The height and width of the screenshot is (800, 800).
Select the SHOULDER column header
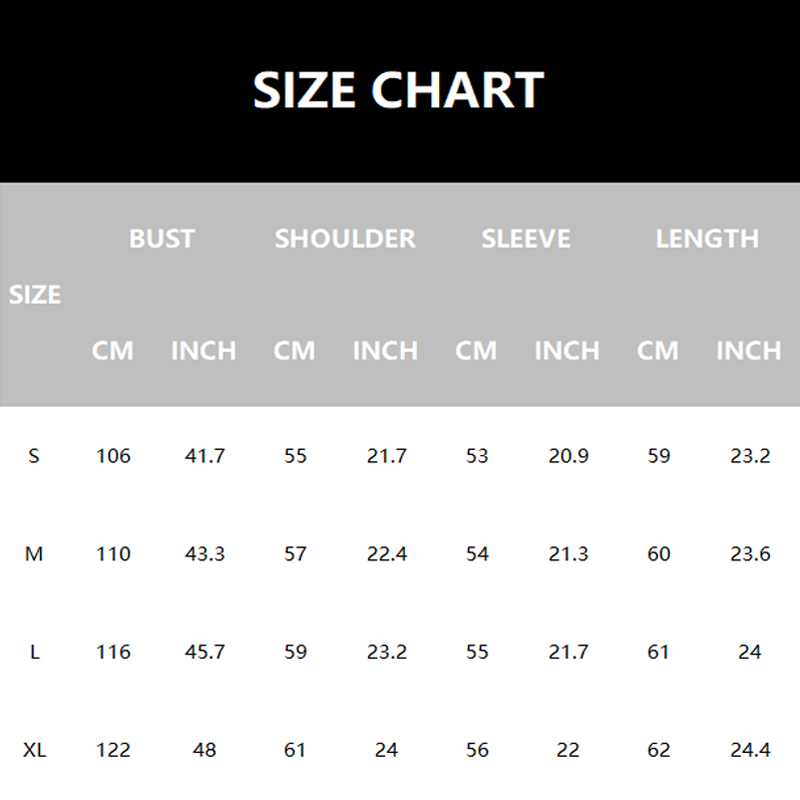pos(345,239)
